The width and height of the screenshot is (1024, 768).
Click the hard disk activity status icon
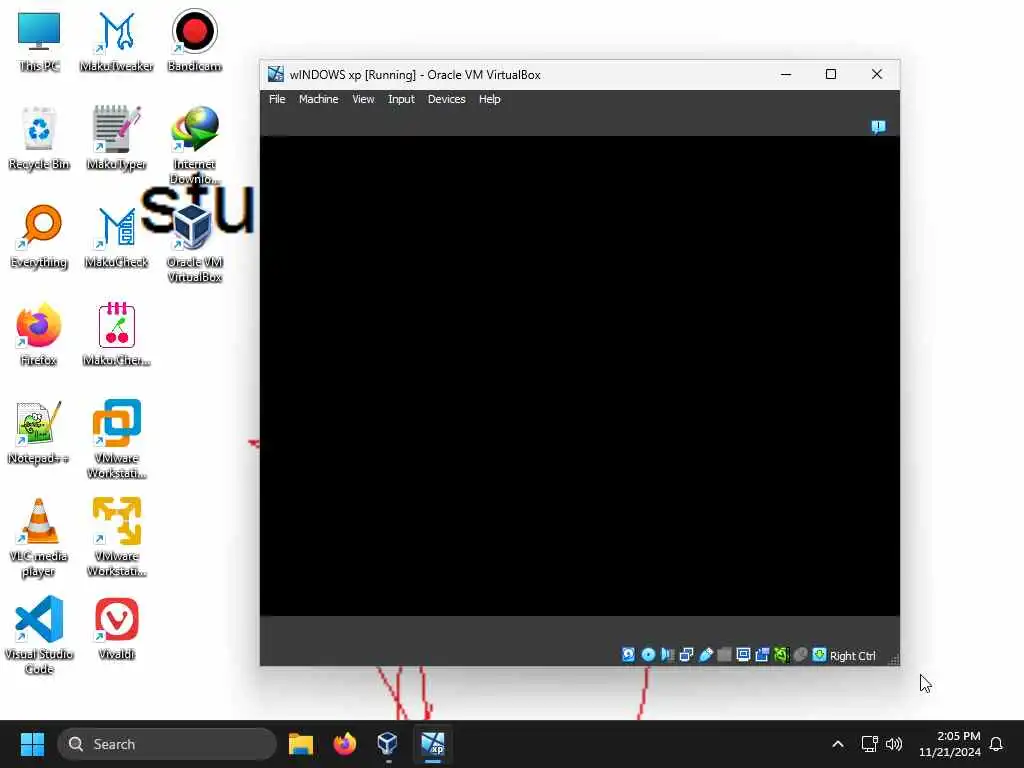628,654
